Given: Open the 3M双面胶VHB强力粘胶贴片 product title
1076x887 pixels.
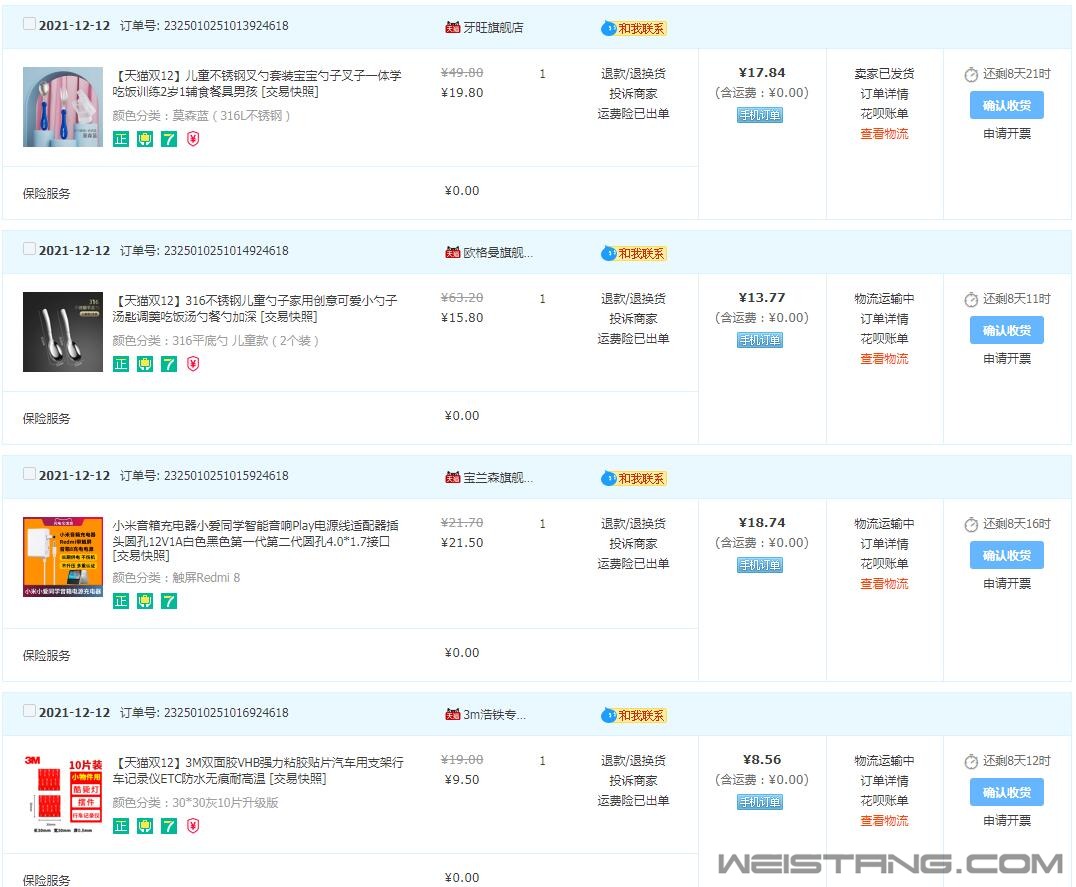Looking at the screenshot, I should coord(258,770).
